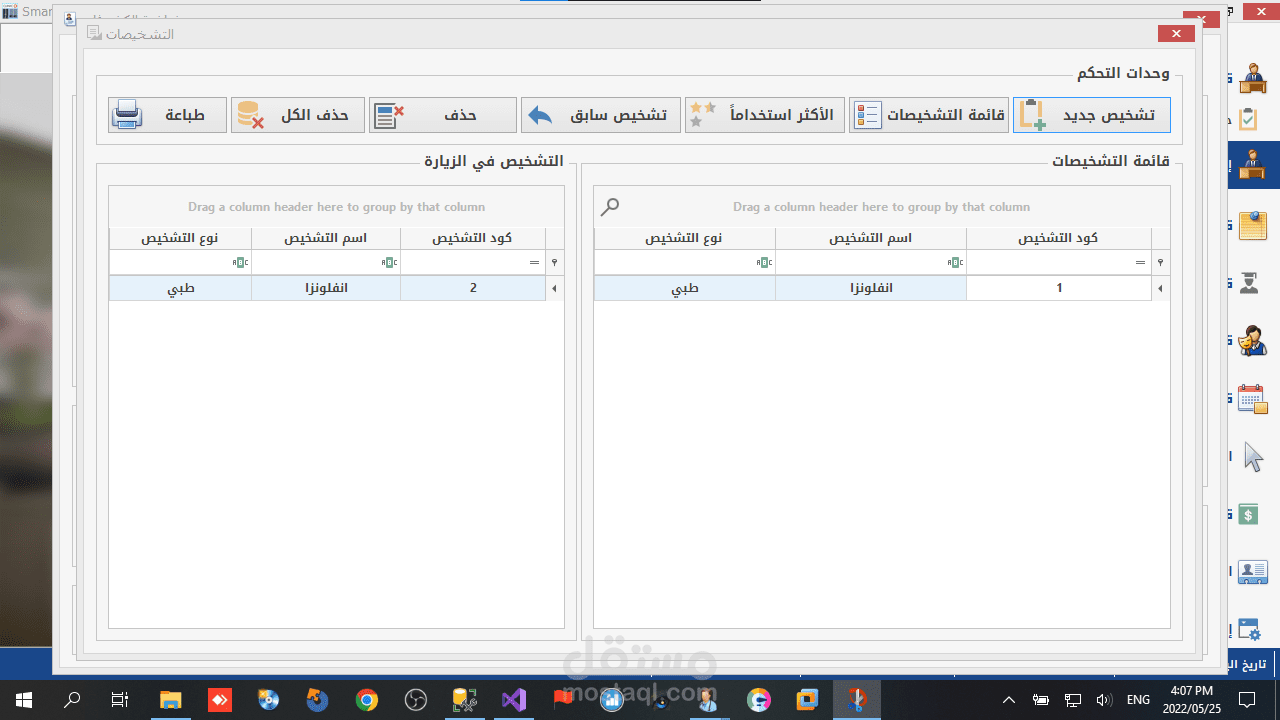
Task: Click the New Diagnosis button (تشخيص جديد)
Action: 1091,115
